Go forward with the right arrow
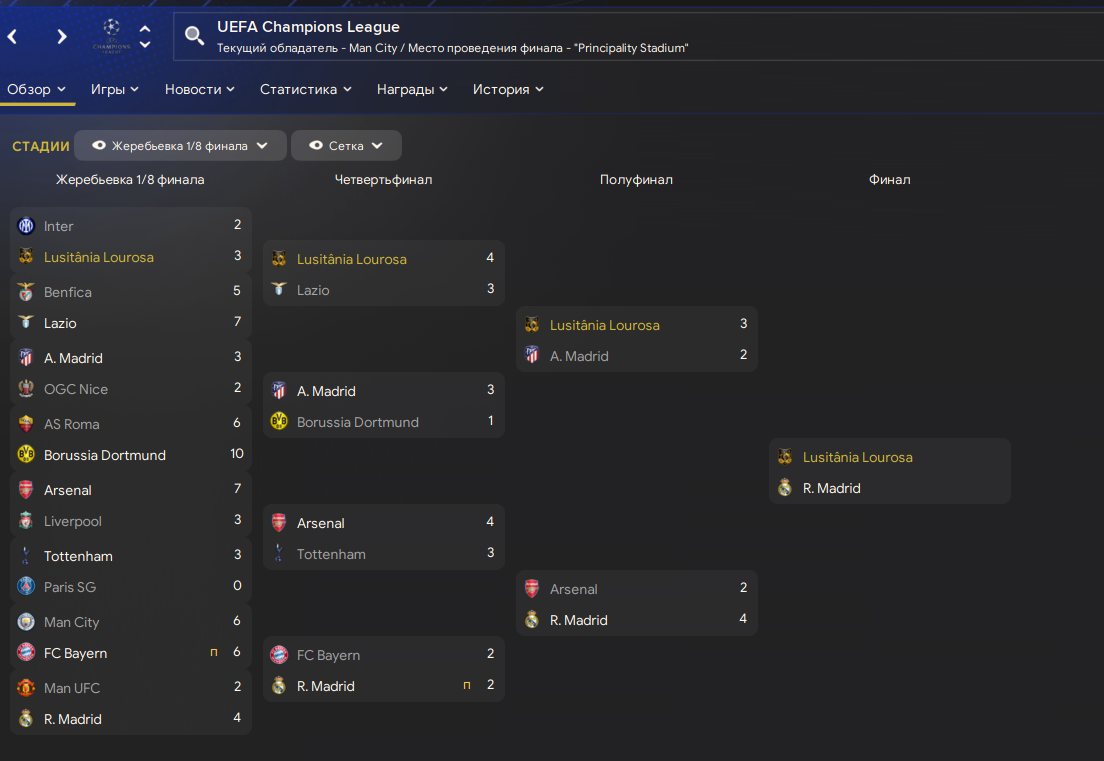This screenshot has width=1104, height=761. coord(62,37)
